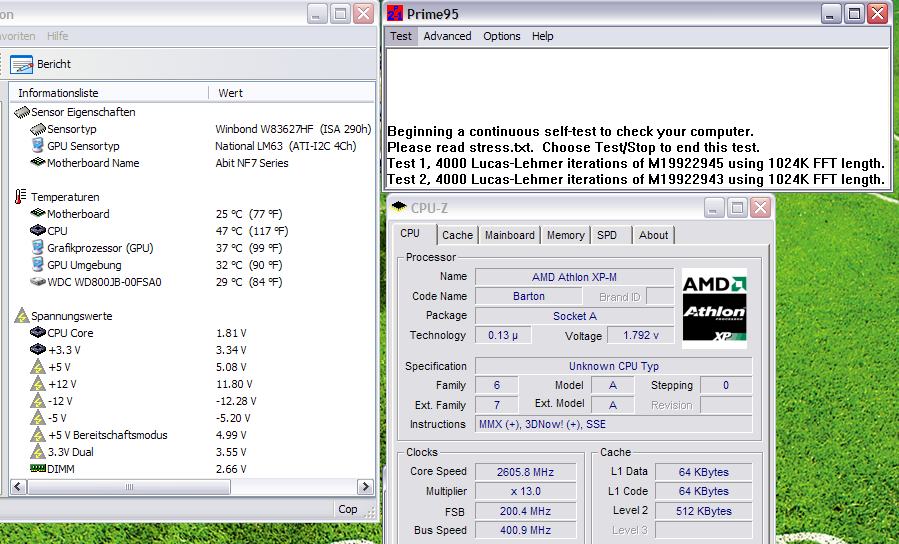
Task: Click the Sensortyp row icon
Action: (x=38, y=129)
